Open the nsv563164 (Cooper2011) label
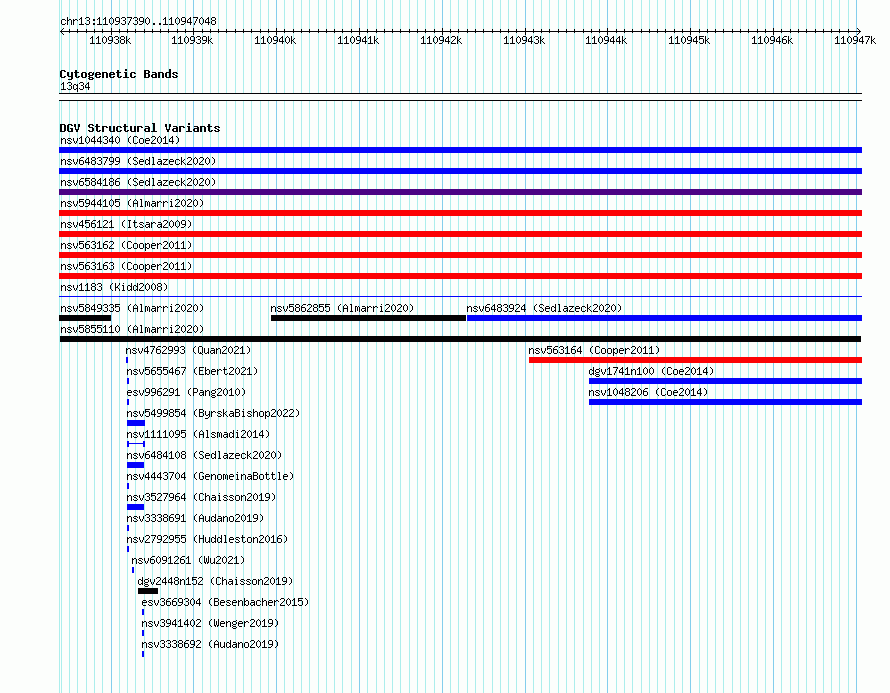The height and width of the screenshot is (693, 890). (594, 350)
